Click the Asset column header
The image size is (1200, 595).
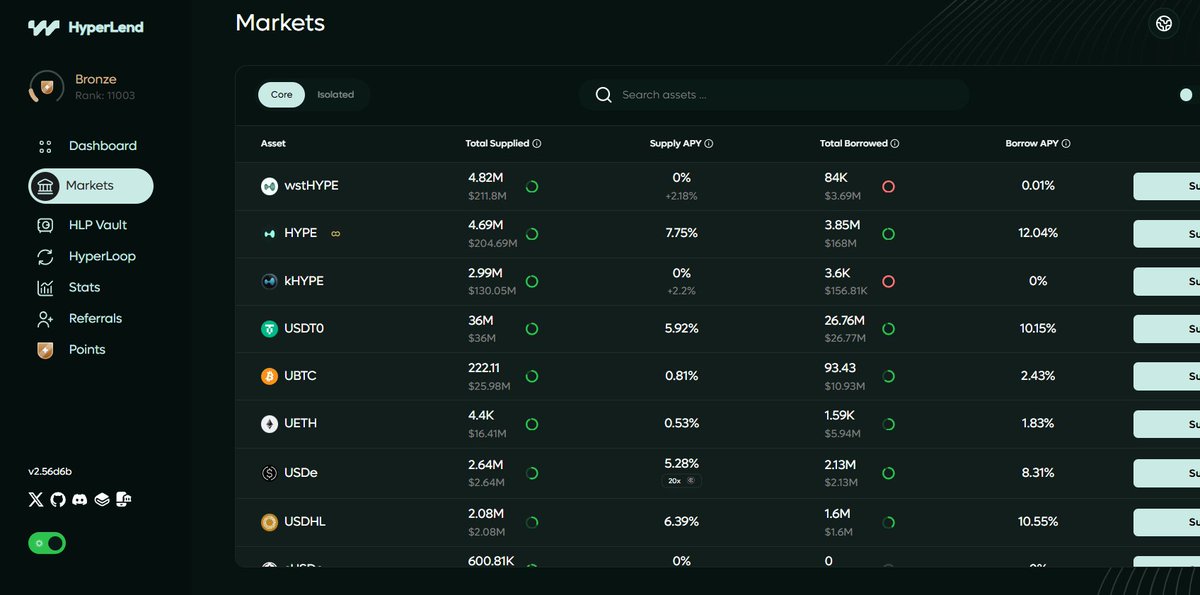click(273, 144)
